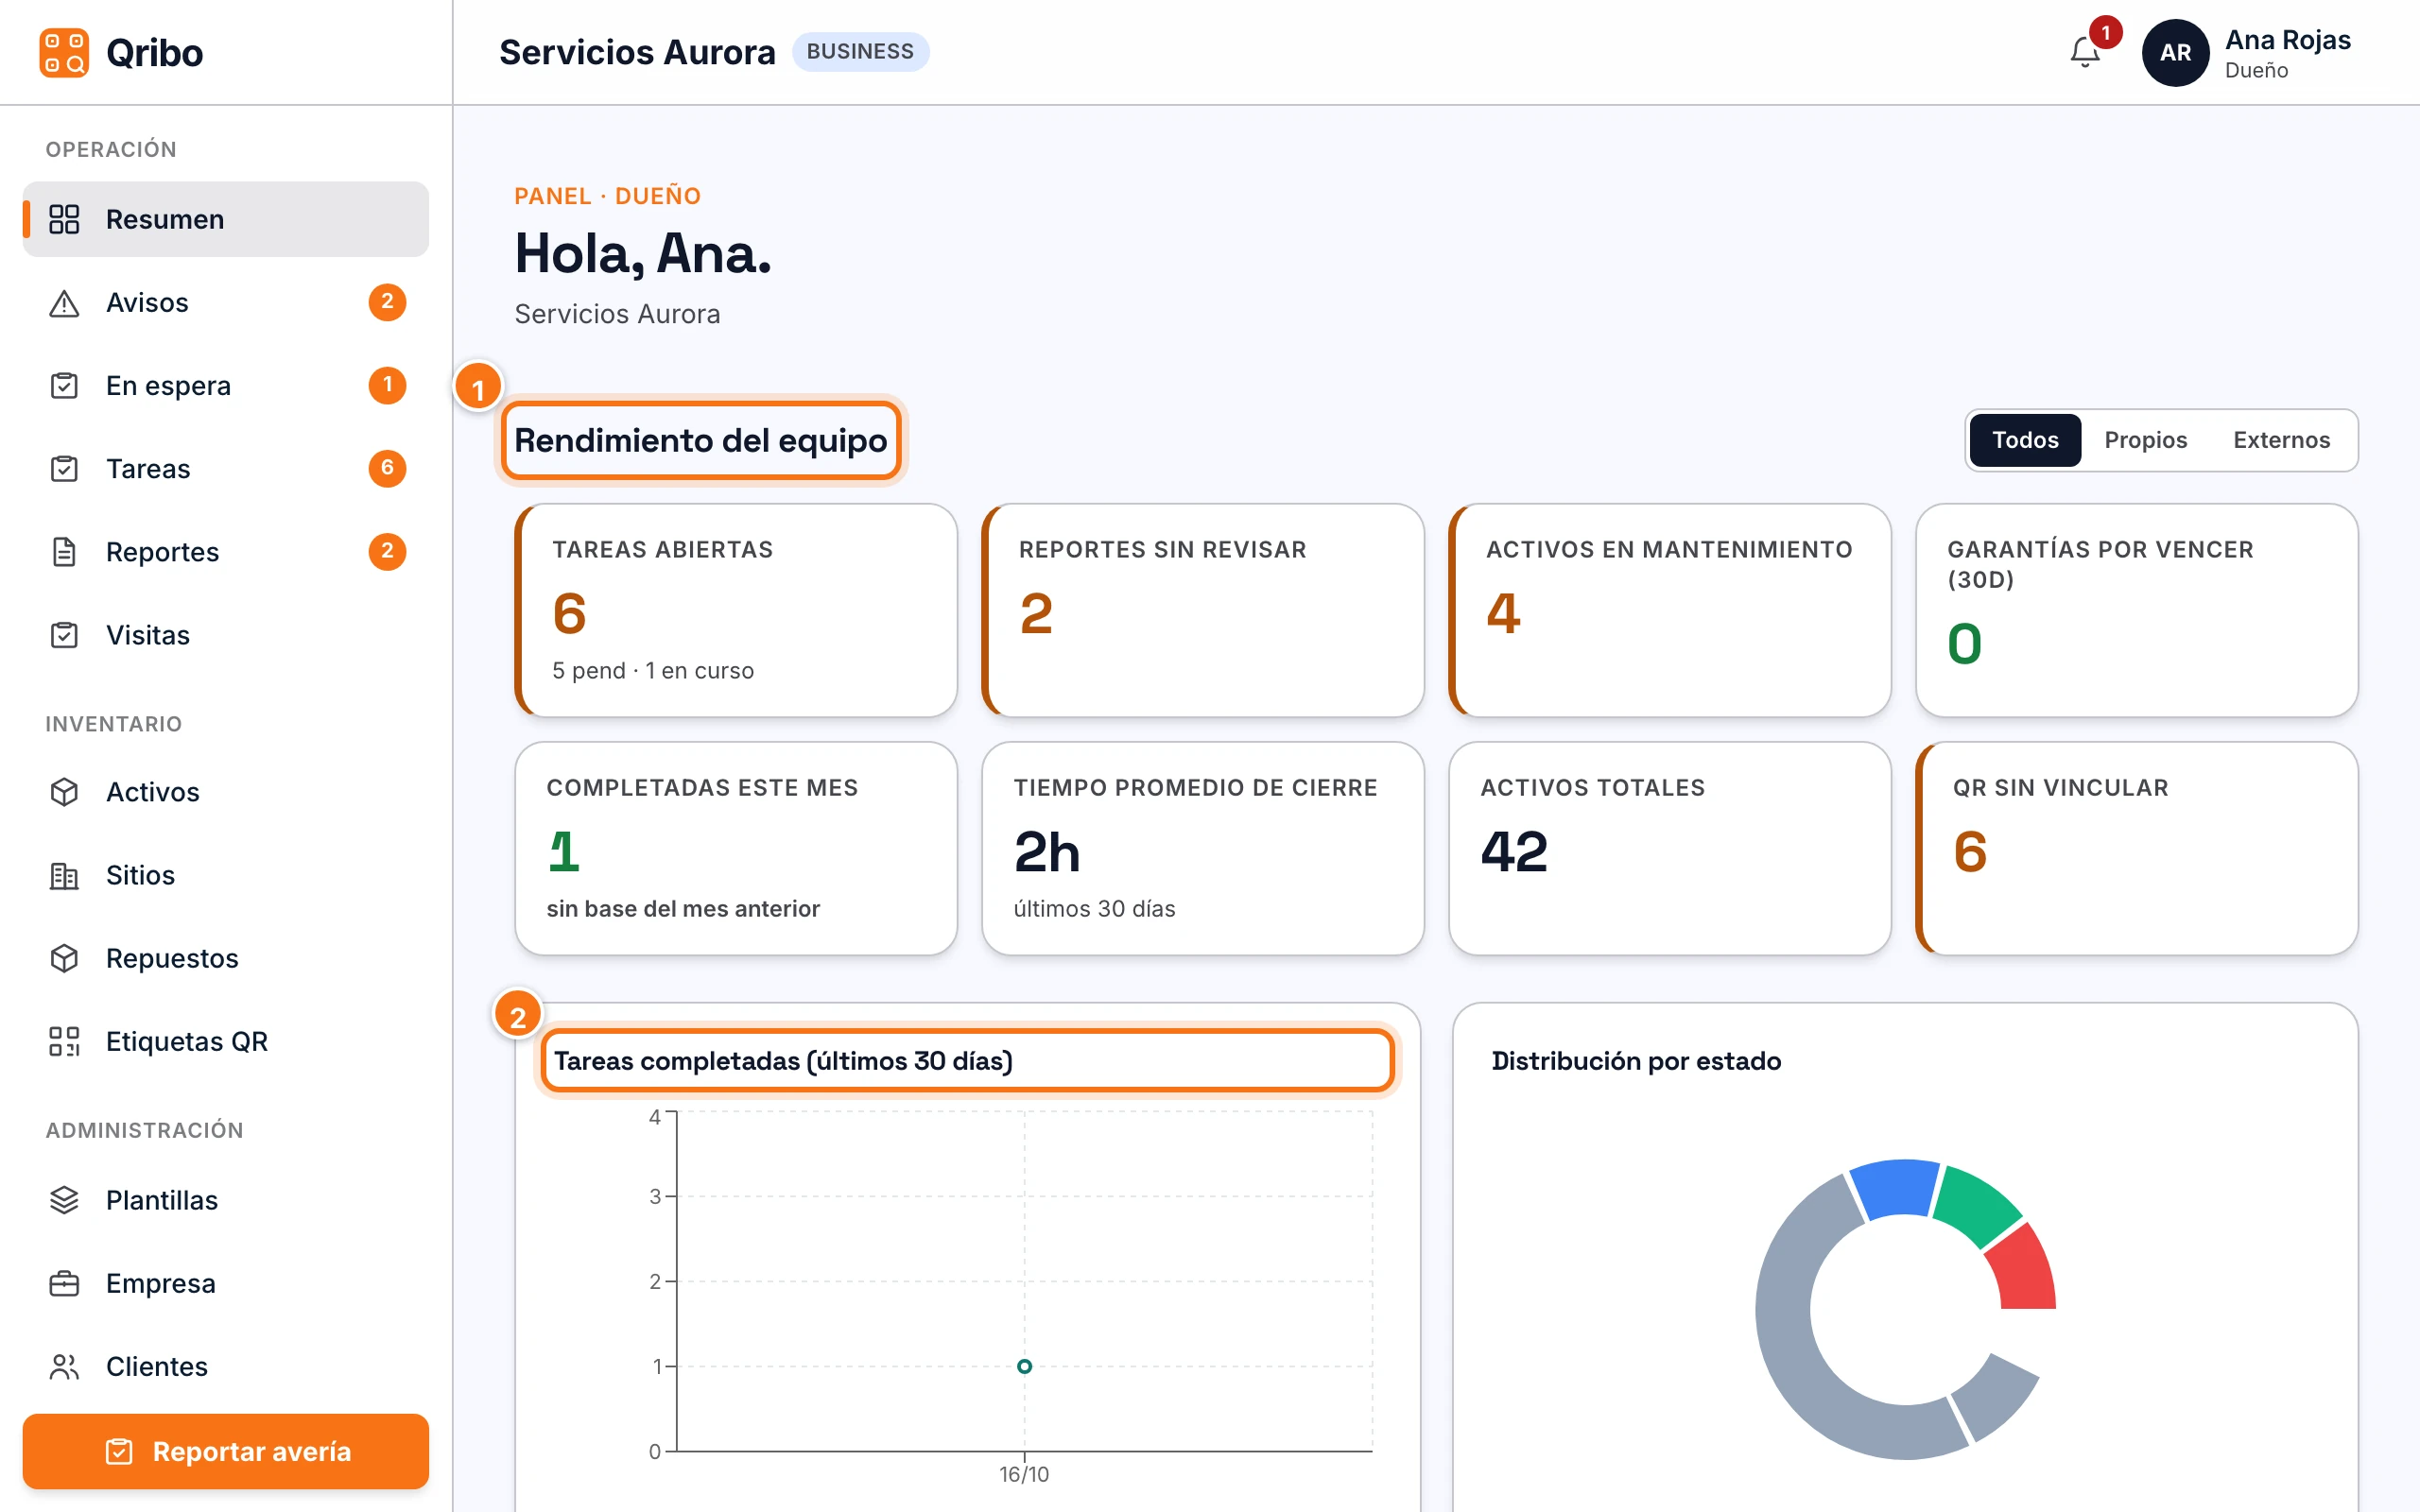Click the Ana Rojas user name

2288,40
